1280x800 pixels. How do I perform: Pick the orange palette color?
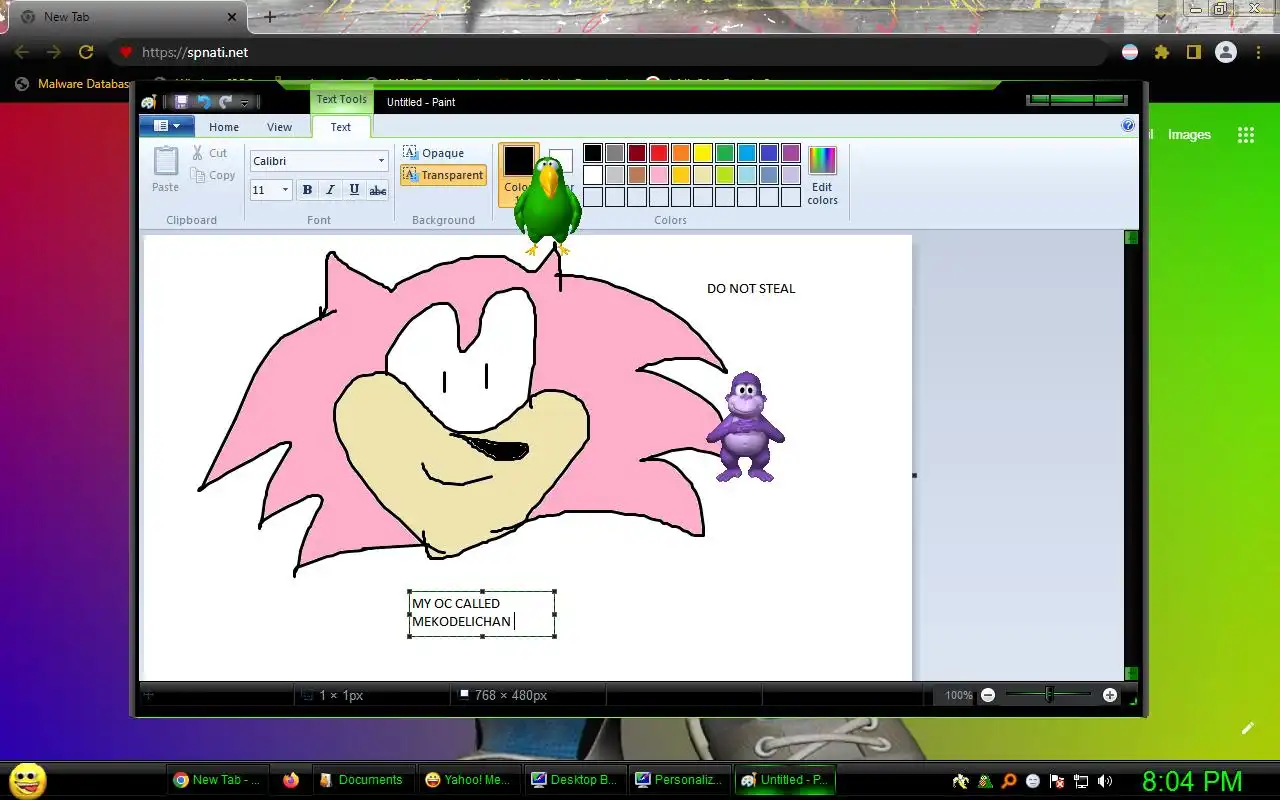coord(681,153)
